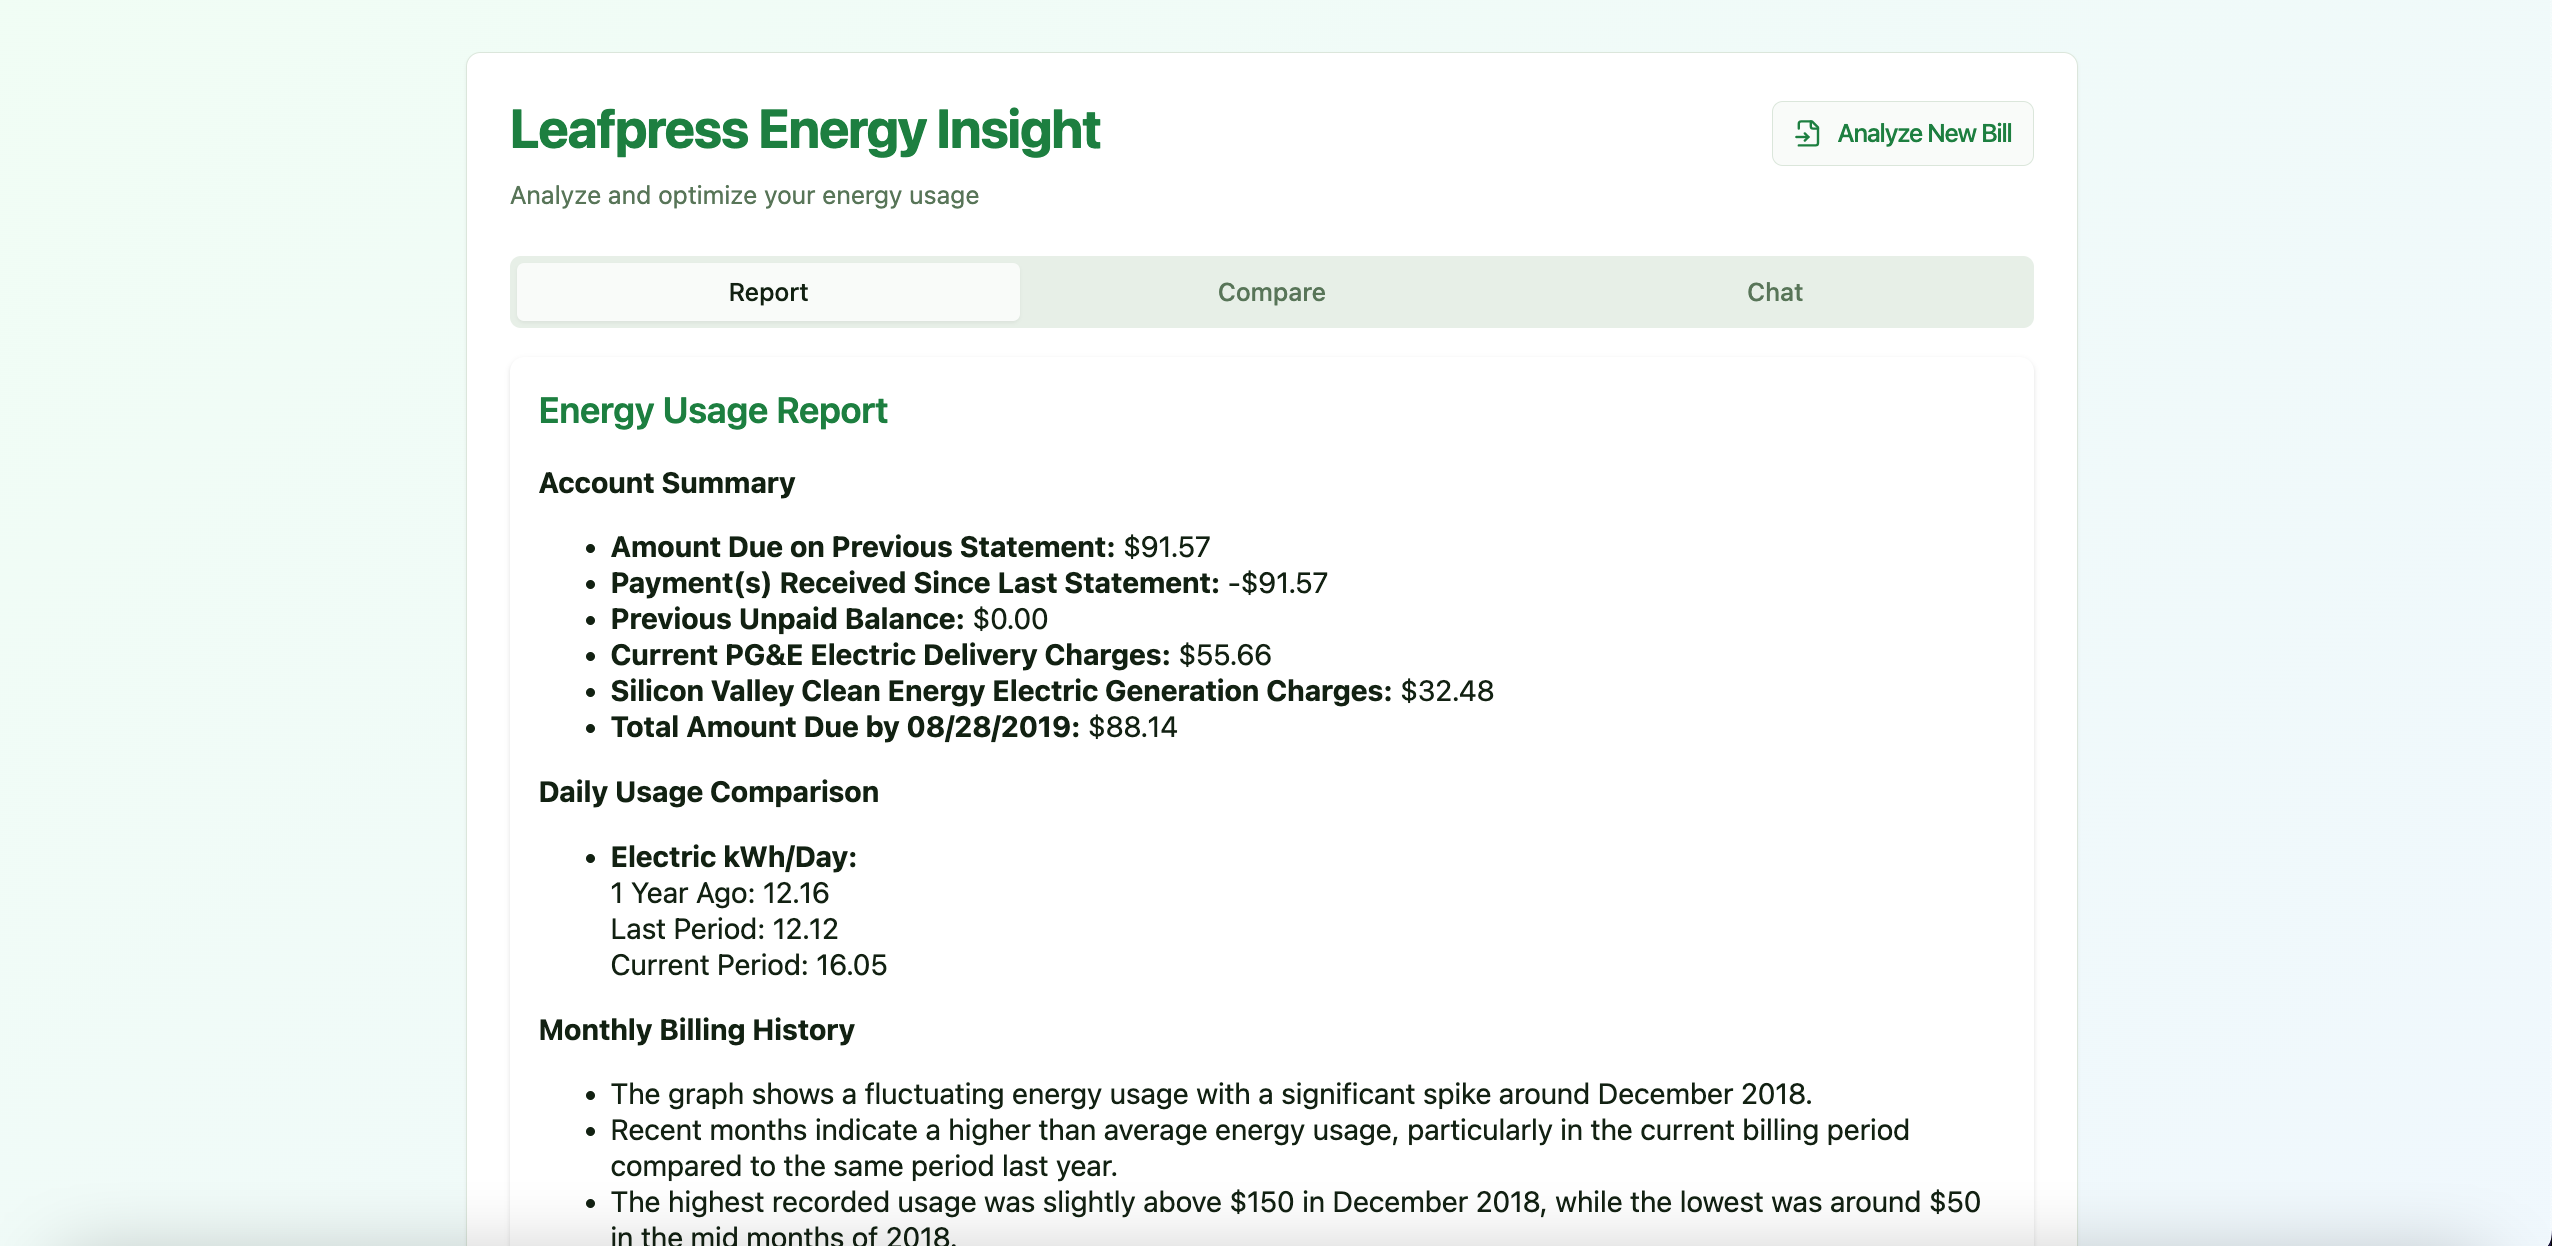2552x1246 pixels.
Task: Click the Monthly Billing History heading
Action: tap(696, 1030)
